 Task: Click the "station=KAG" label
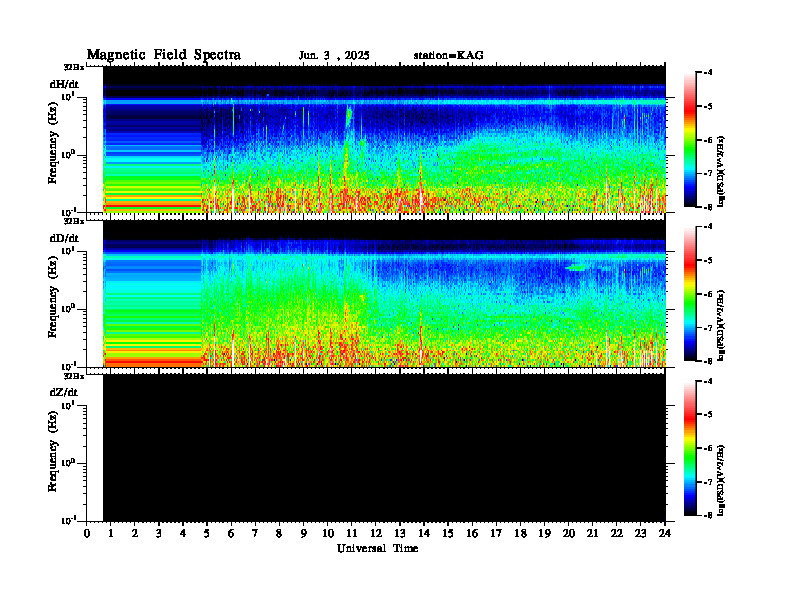[449, 55]
